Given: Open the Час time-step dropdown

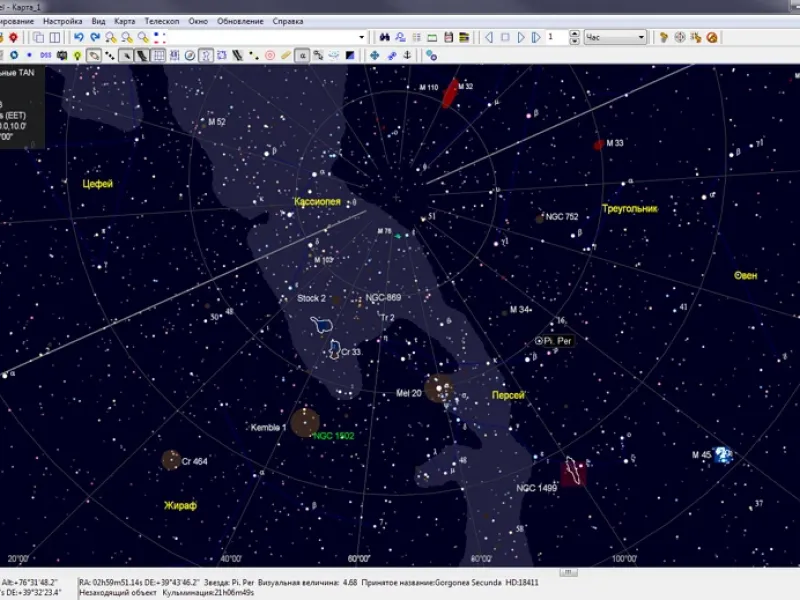Looking at the screenshot, I should point(641,37).
